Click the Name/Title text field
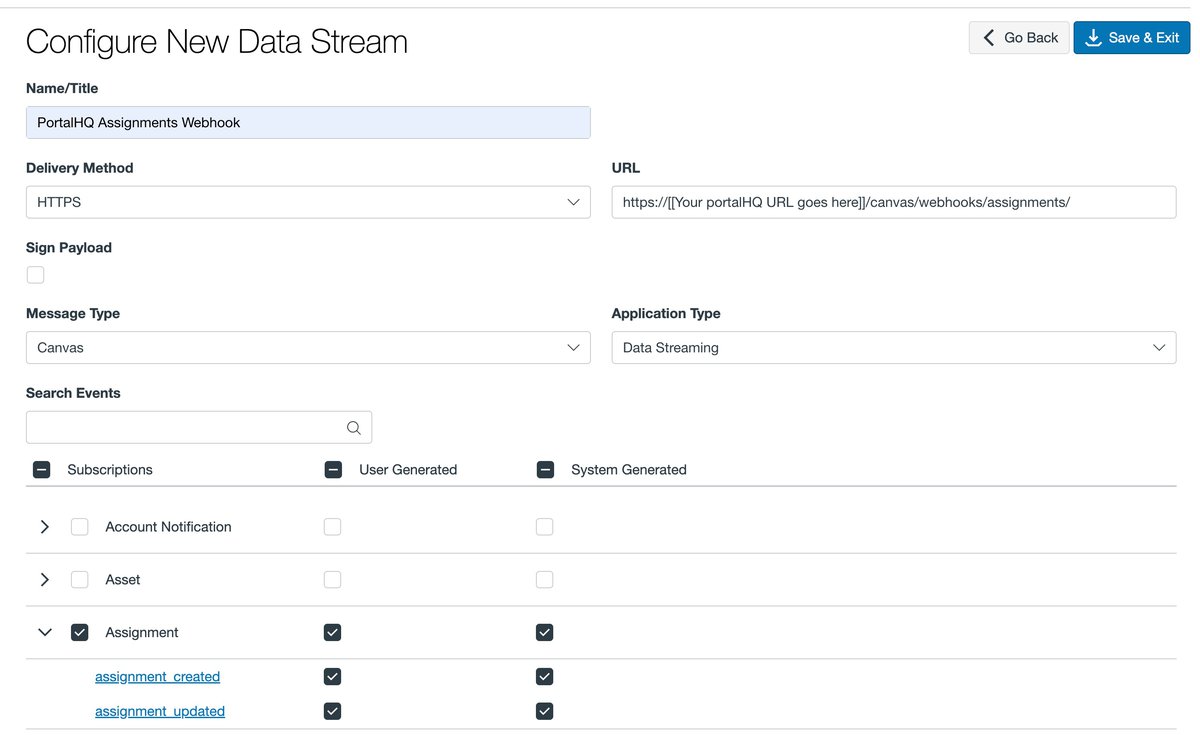 308,123
